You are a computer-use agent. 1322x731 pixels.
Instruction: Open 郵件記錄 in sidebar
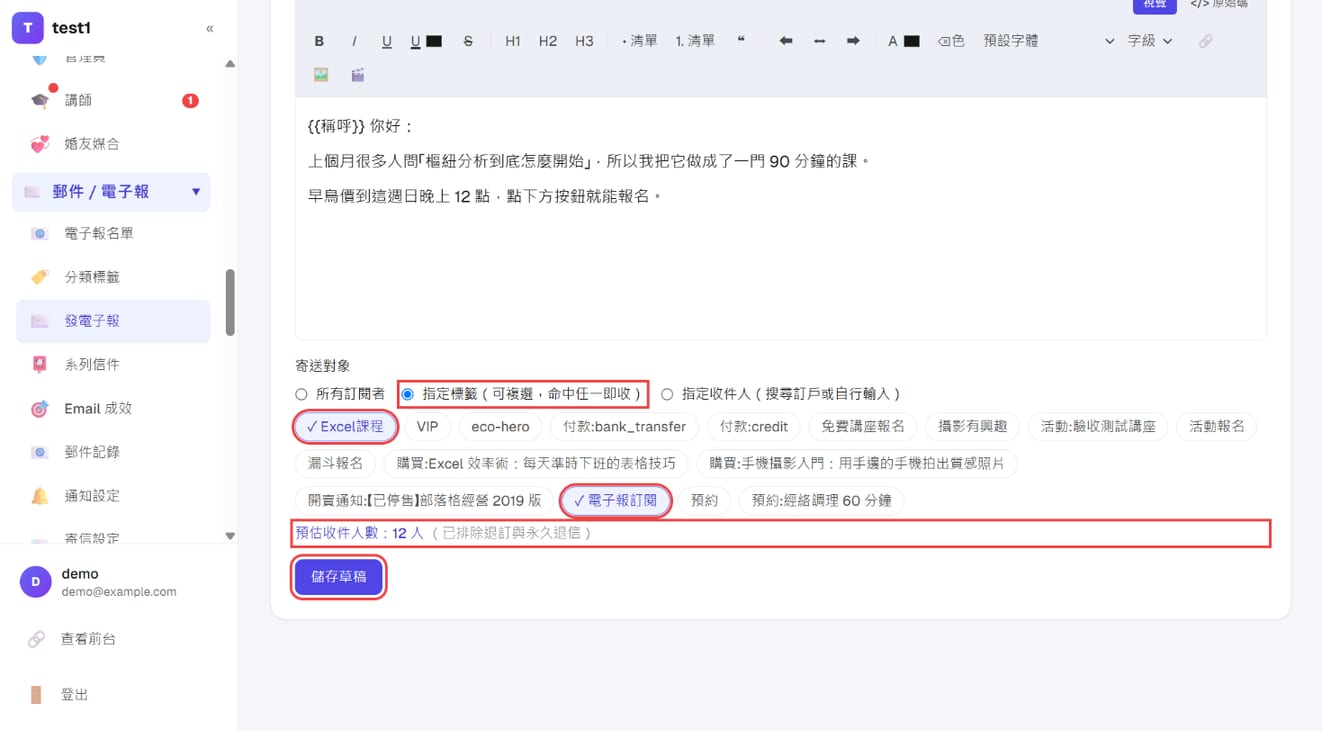pyautogui.click(x=113, y=452)
